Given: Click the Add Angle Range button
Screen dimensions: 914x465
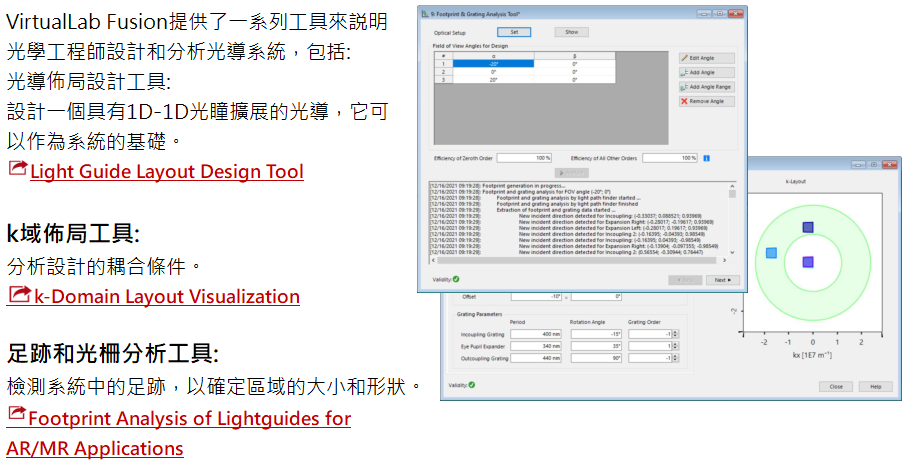Looking at the screenshot, I should click(706, 87).
